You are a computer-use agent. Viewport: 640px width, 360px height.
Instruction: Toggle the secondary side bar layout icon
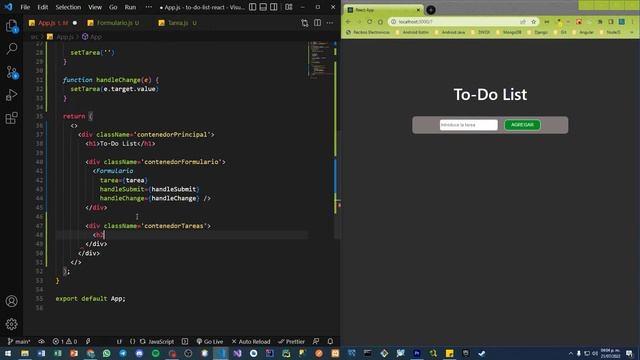pyautogui.click(x=274, y=7)
